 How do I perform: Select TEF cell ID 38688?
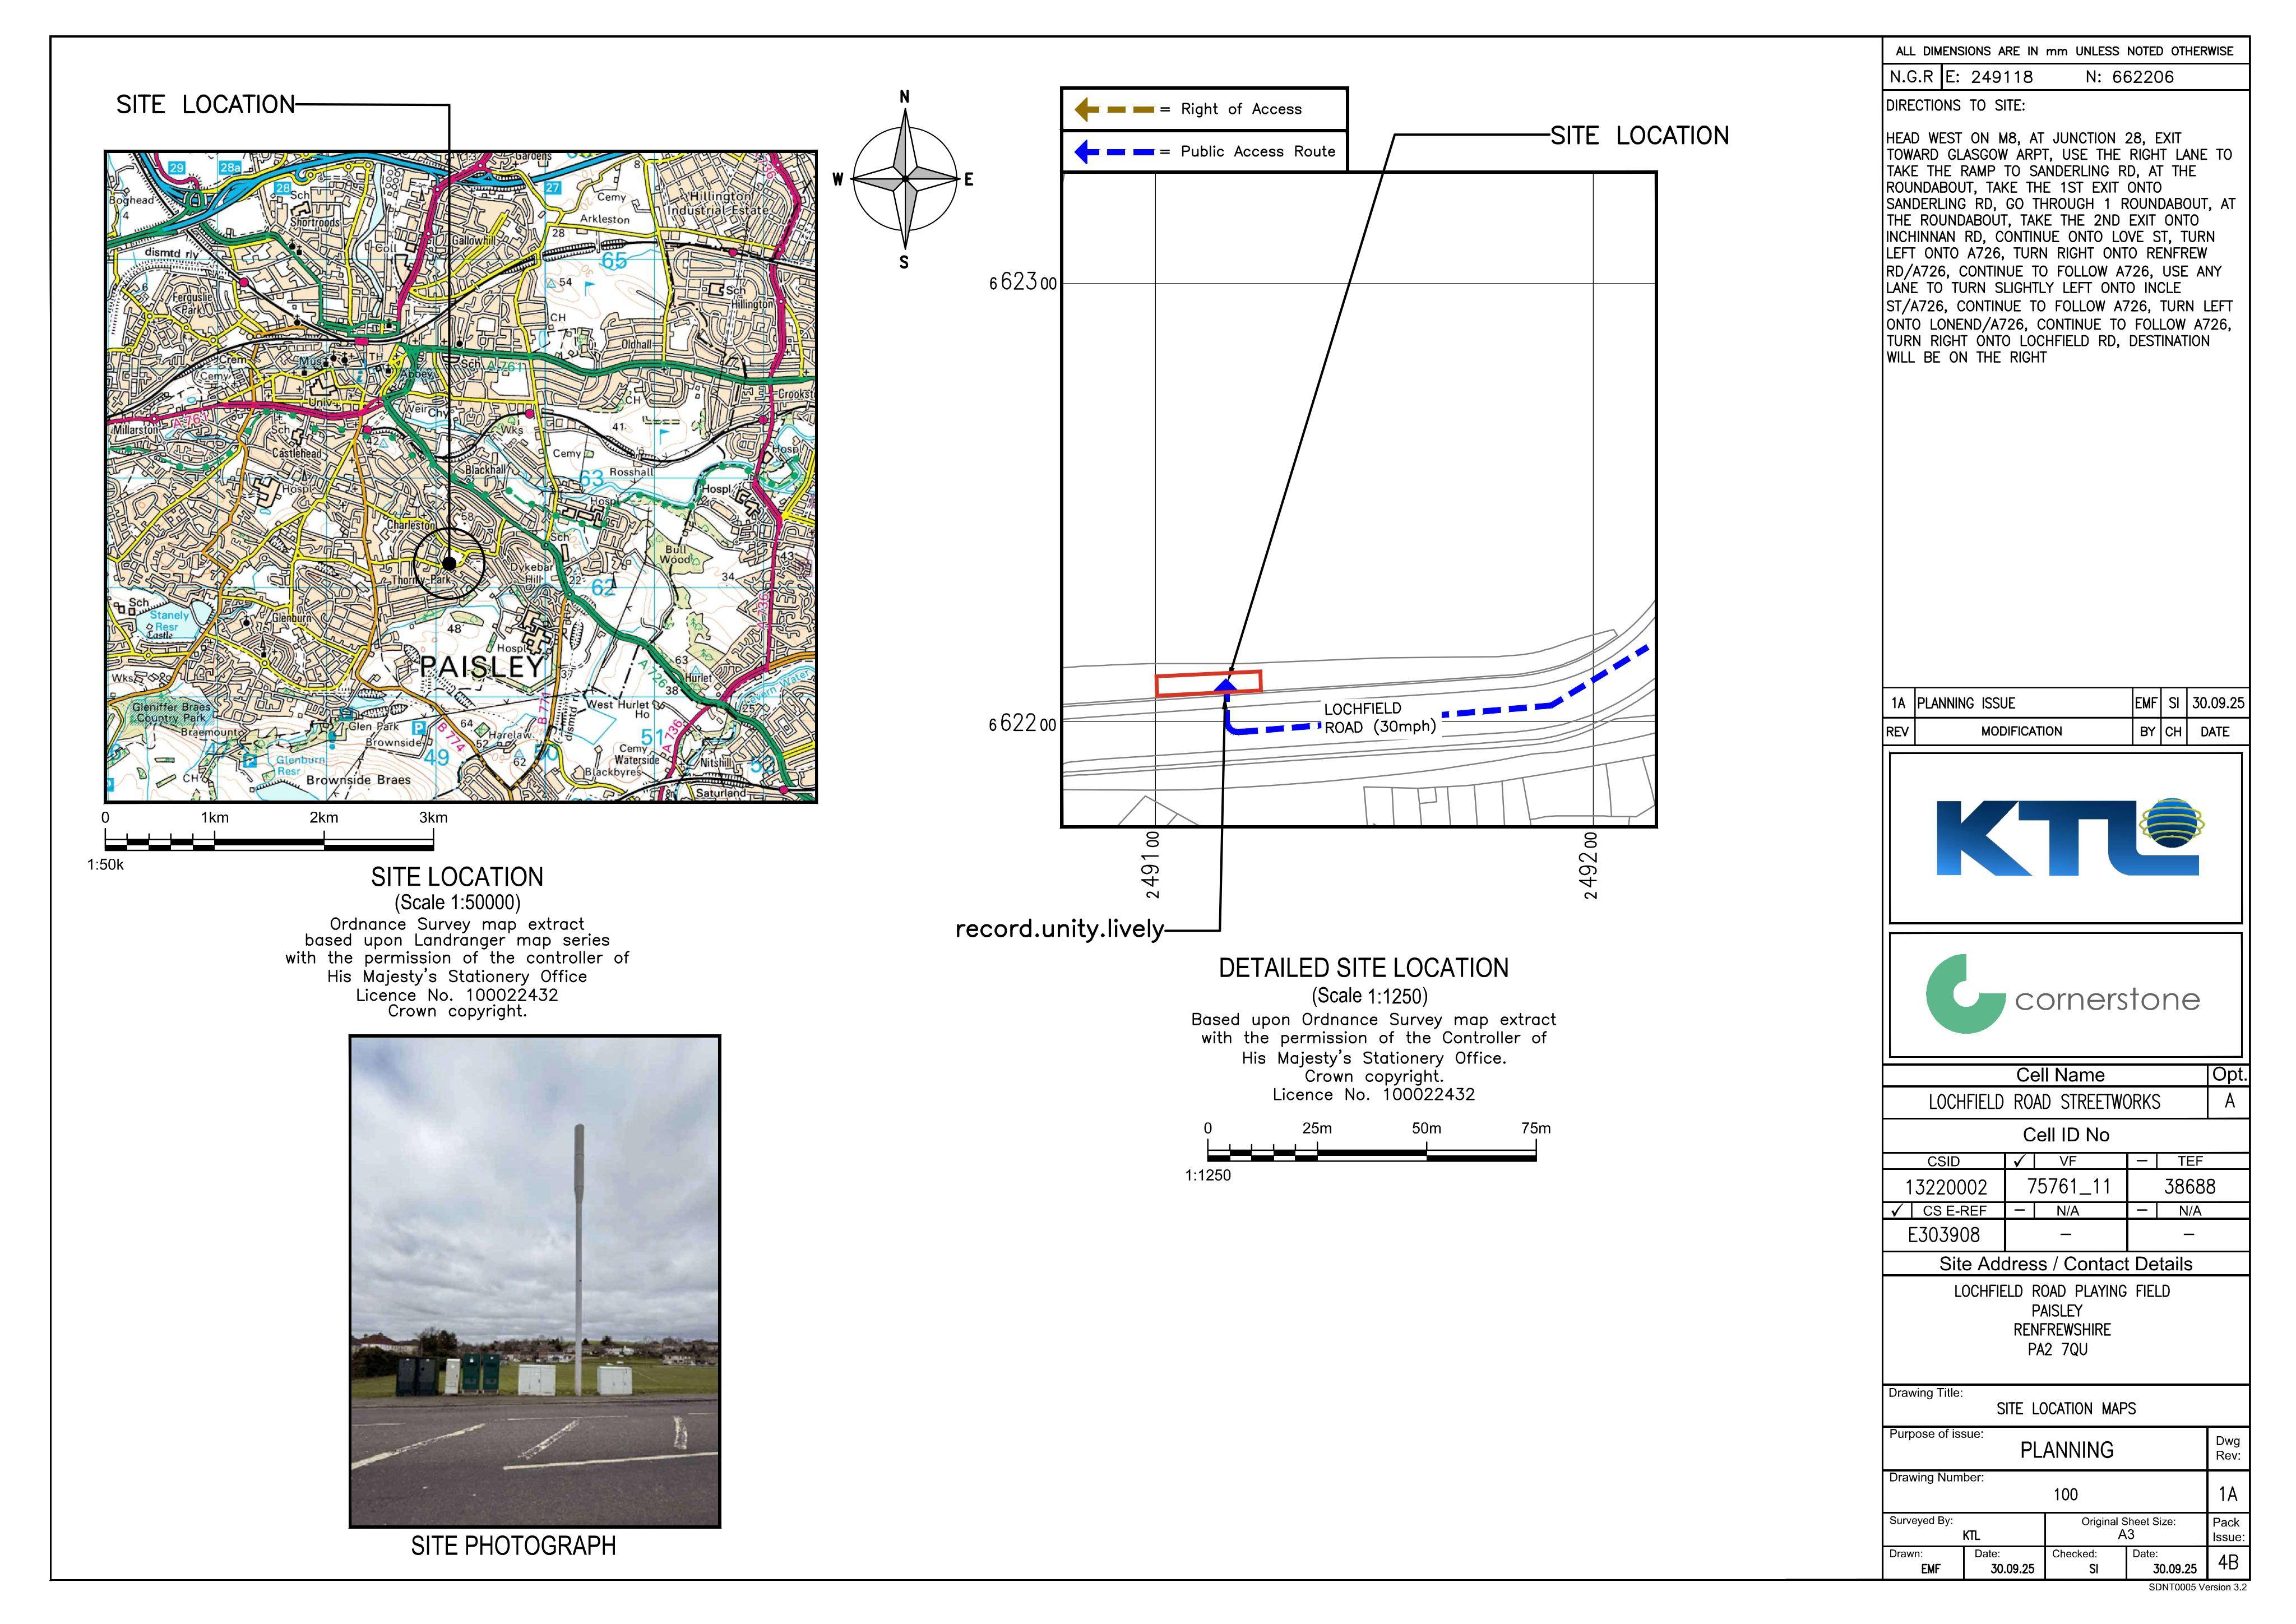coord(2189,1187)
